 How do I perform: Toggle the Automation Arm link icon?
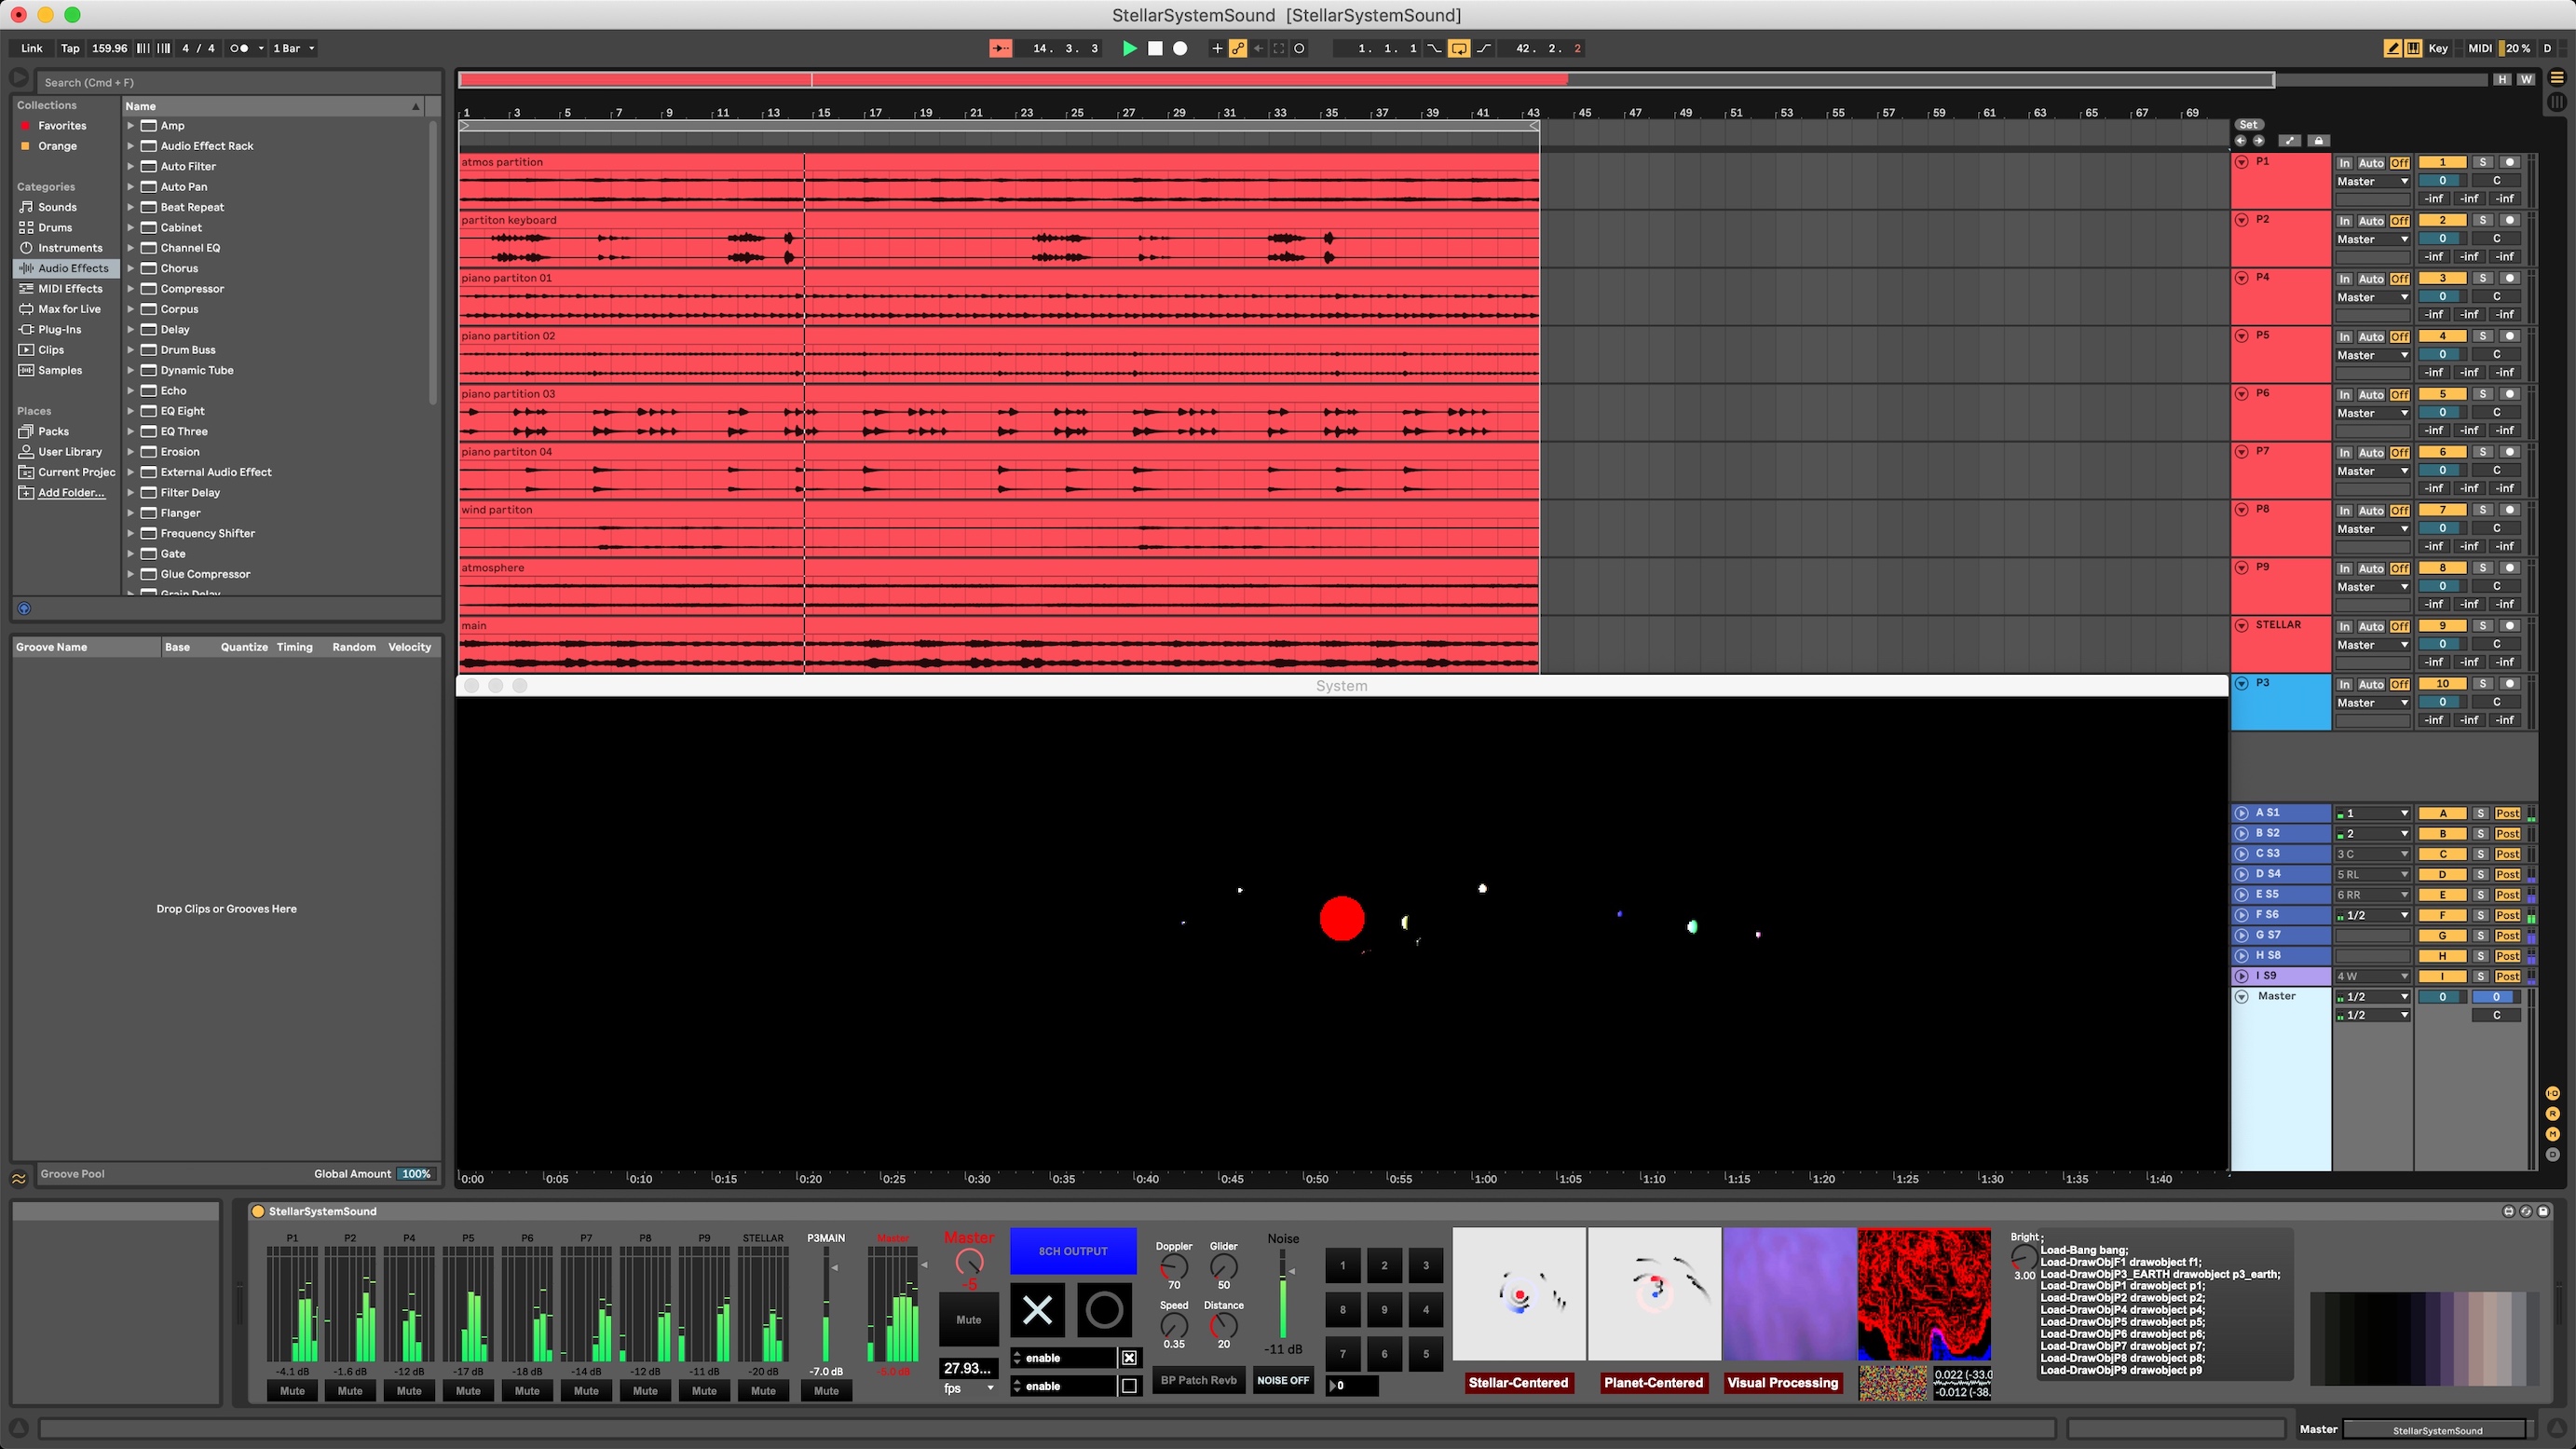(x=1238, y=48)
